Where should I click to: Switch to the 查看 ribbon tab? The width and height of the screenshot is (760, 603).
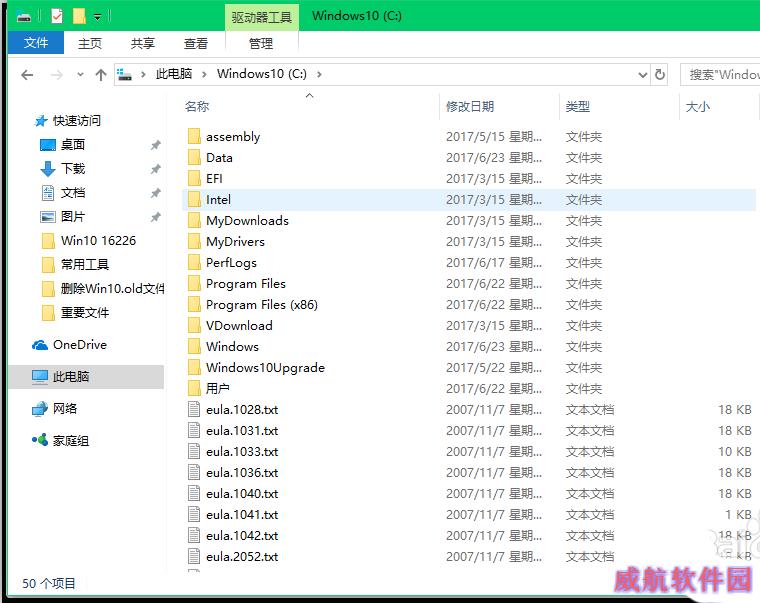(x=195, y=44)
